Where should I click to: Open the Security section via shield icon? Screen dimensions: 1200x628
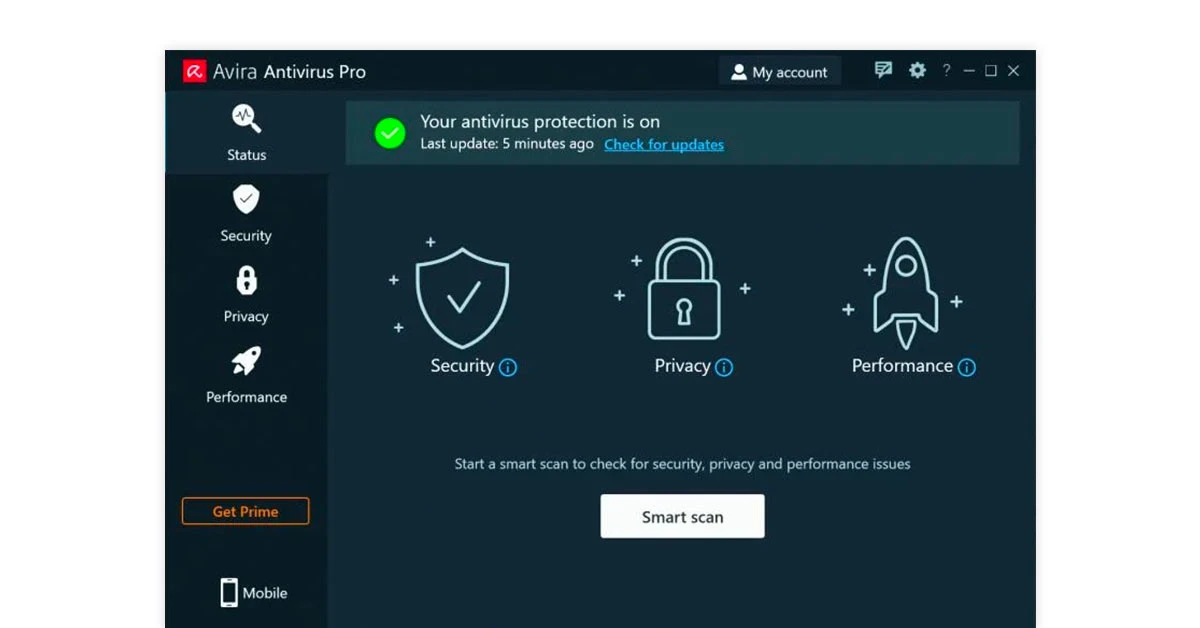coord(245,199)
